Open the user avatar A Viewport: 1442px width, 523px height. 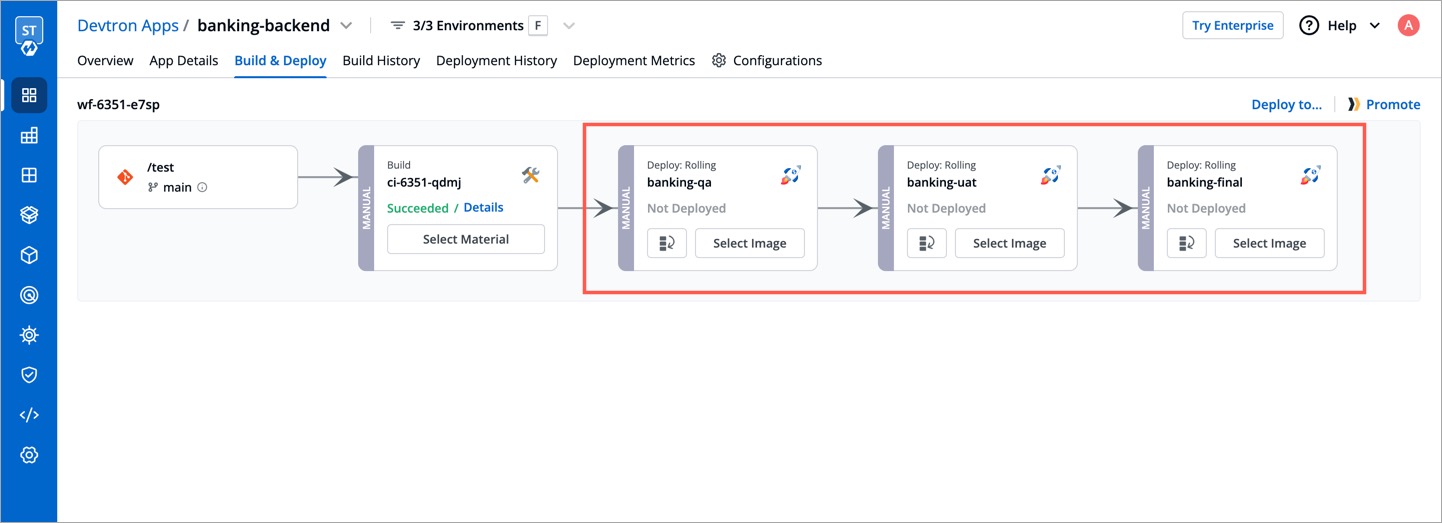1408,26
